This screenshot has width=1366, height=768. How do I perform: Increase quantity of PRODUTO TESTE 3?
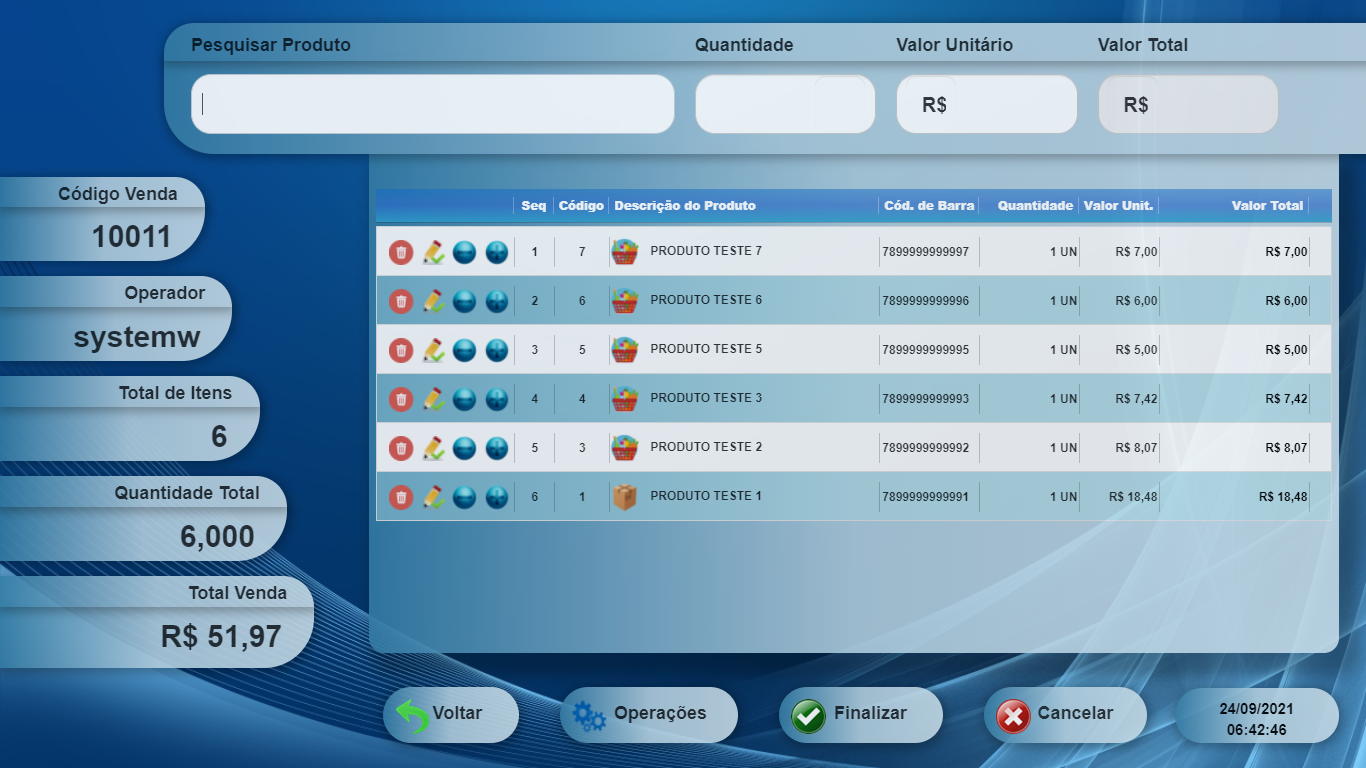point(497,399)
